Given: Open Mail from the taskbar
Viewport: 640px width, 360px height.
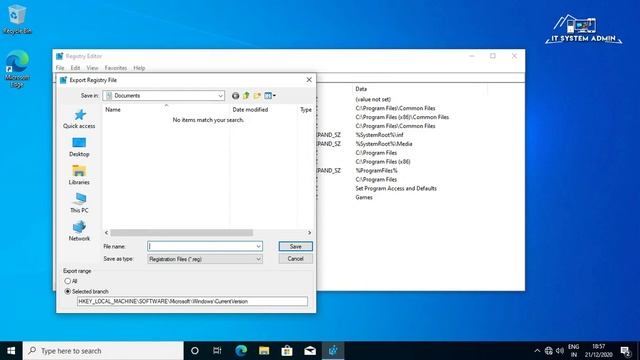Looking at the screenshot, I should point(310,351).
